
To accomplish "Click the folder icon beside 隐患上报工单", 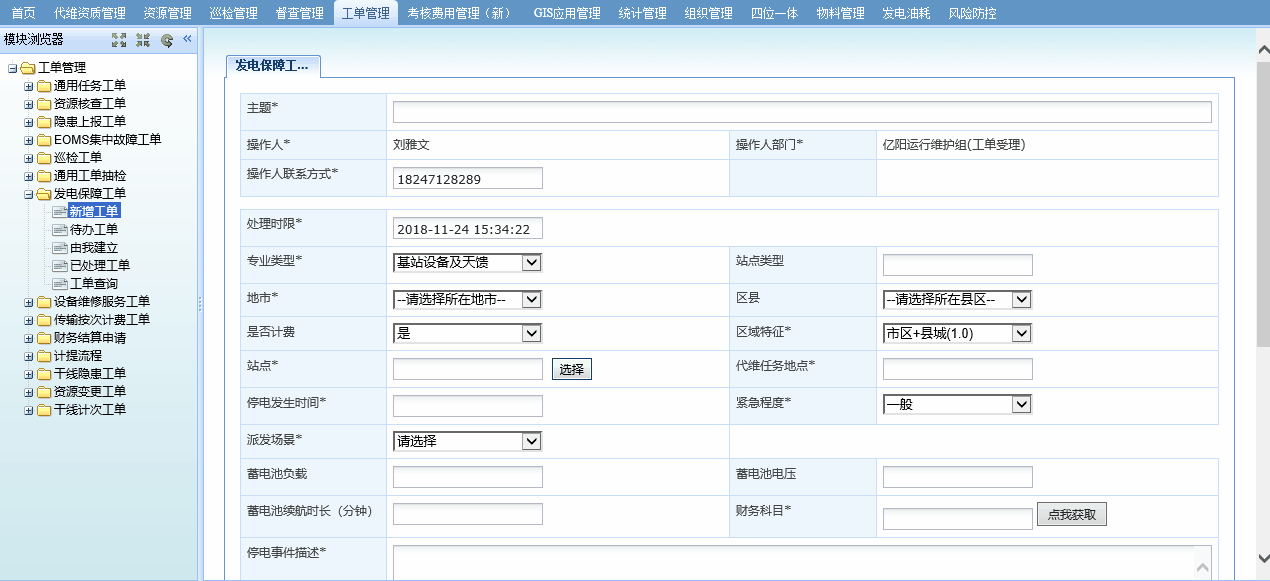I will tap(44, 122).
